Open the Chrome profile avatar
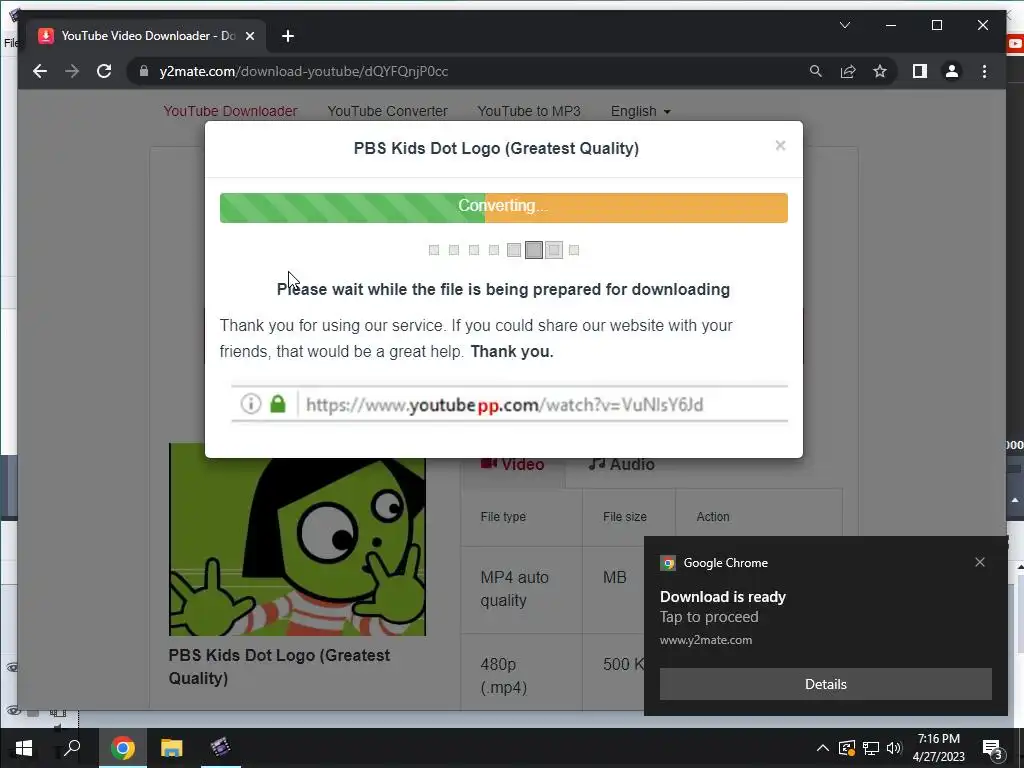The image size is (1024, 768). (x=952, y=71)
